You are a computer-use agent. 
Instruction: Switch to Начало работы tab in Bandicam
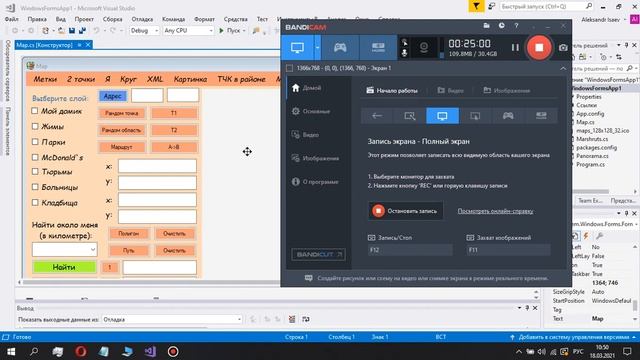pyautogui.click(x=392, y=90)
